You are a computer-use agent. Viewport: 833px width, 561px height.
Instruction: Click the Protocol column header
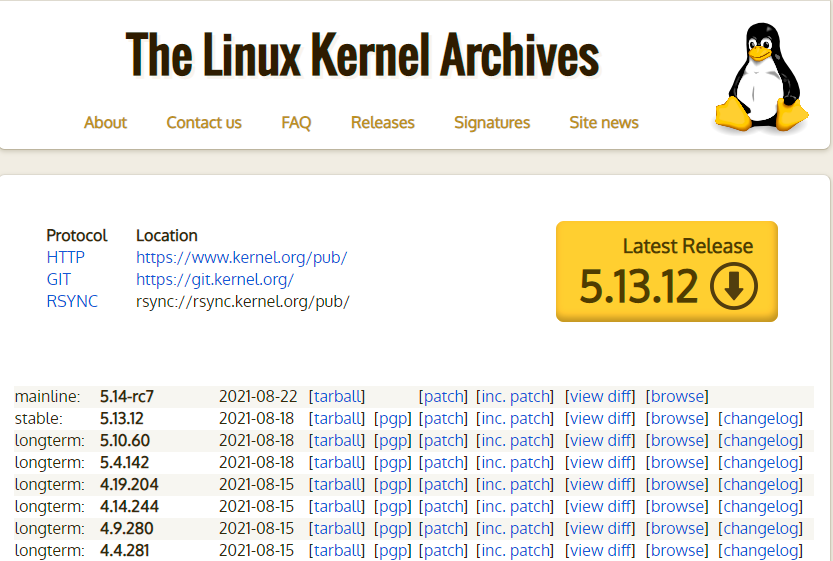76,235
